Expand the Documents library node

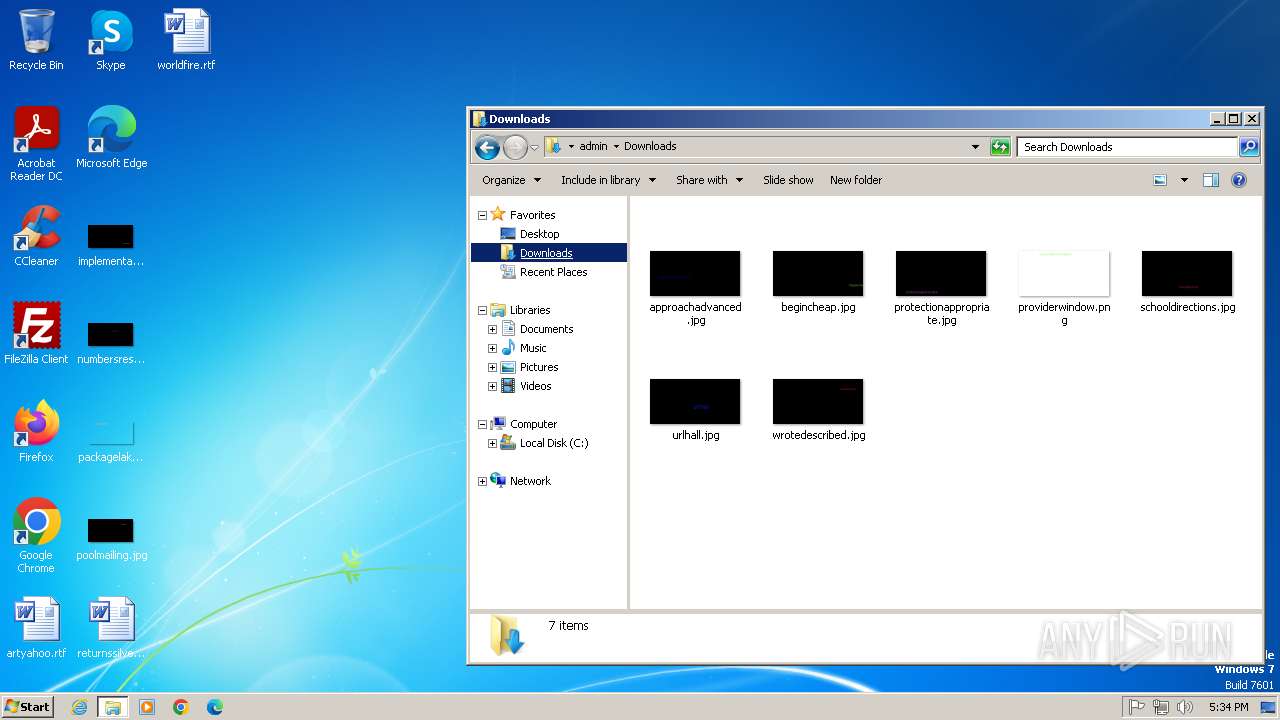(492, 329)
